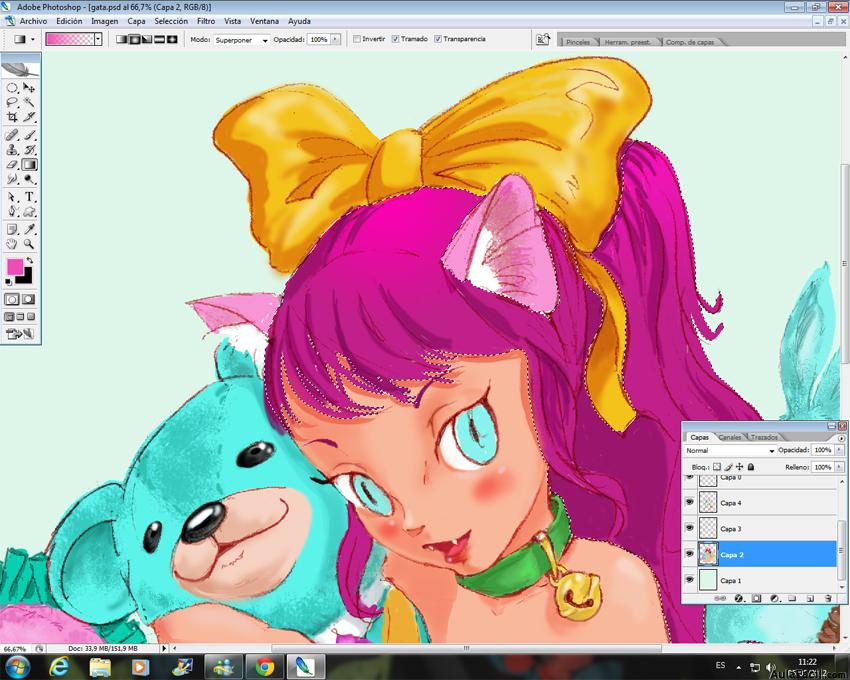Switch to the Trazados tab
Image resolution: width=850 pixels, height=680 pixels.
[764, 437]
